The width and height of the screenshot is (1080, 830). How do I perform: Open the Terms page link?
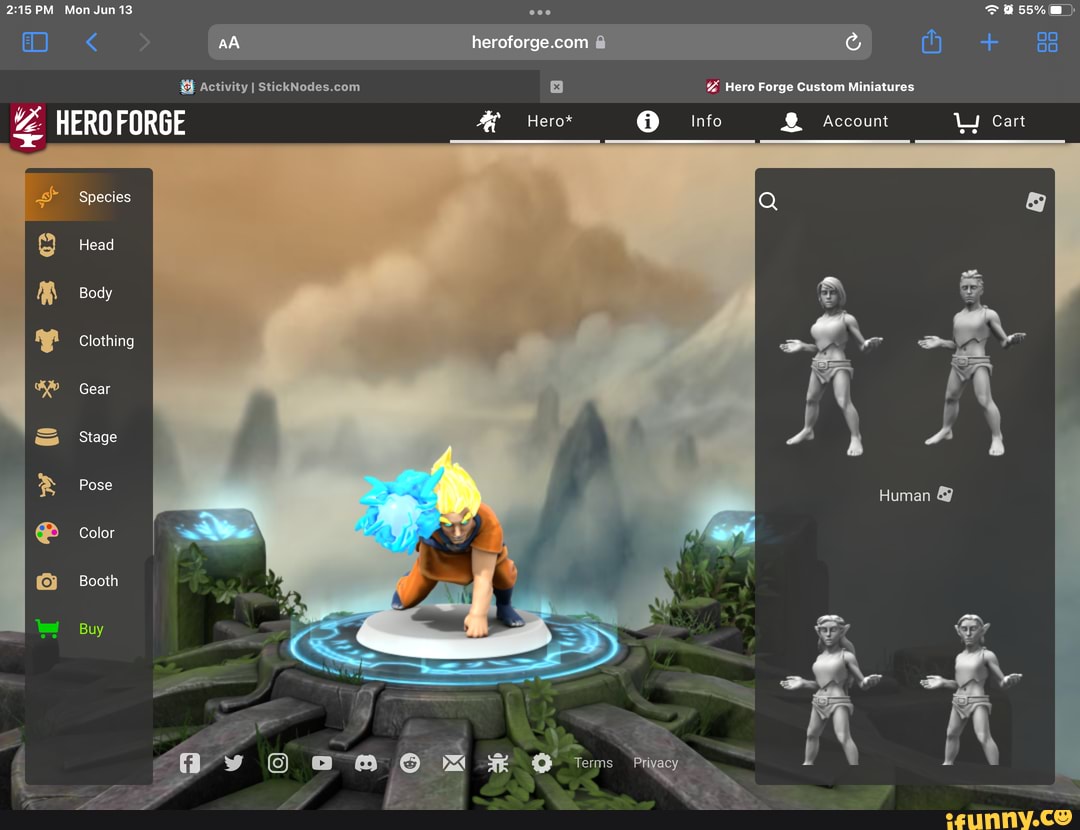593,762
